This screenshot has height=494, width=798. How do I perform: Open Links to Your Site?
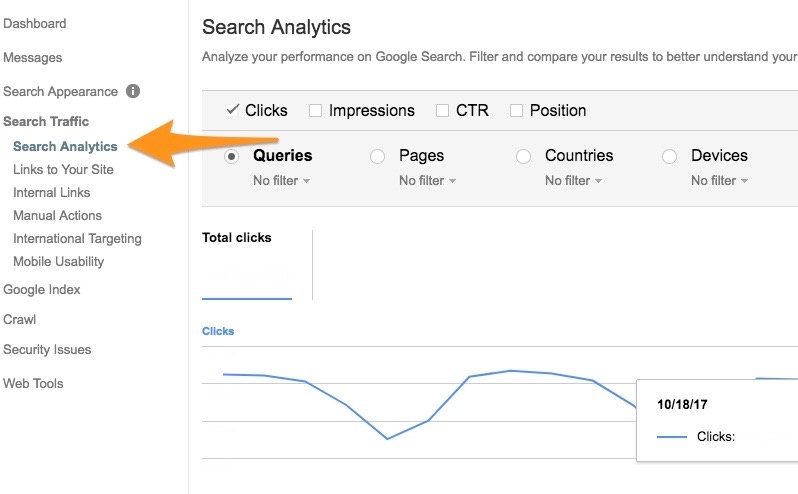pos(63,169)
